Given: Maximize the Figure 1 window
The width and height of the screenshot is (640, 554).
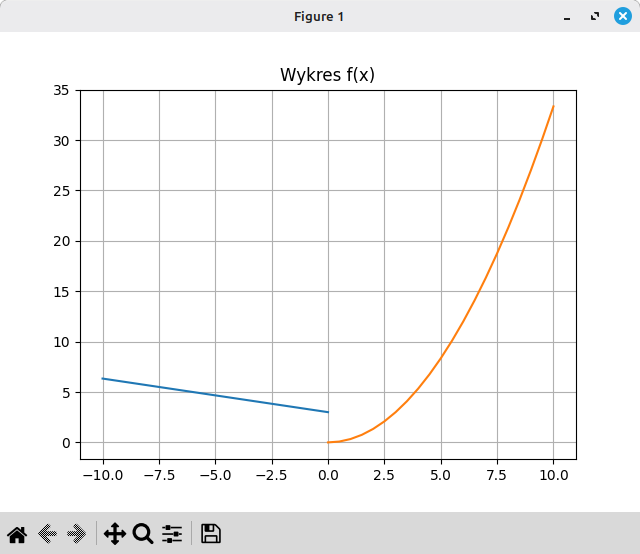Looking at the screenshot, I should (x=595, y=16).
